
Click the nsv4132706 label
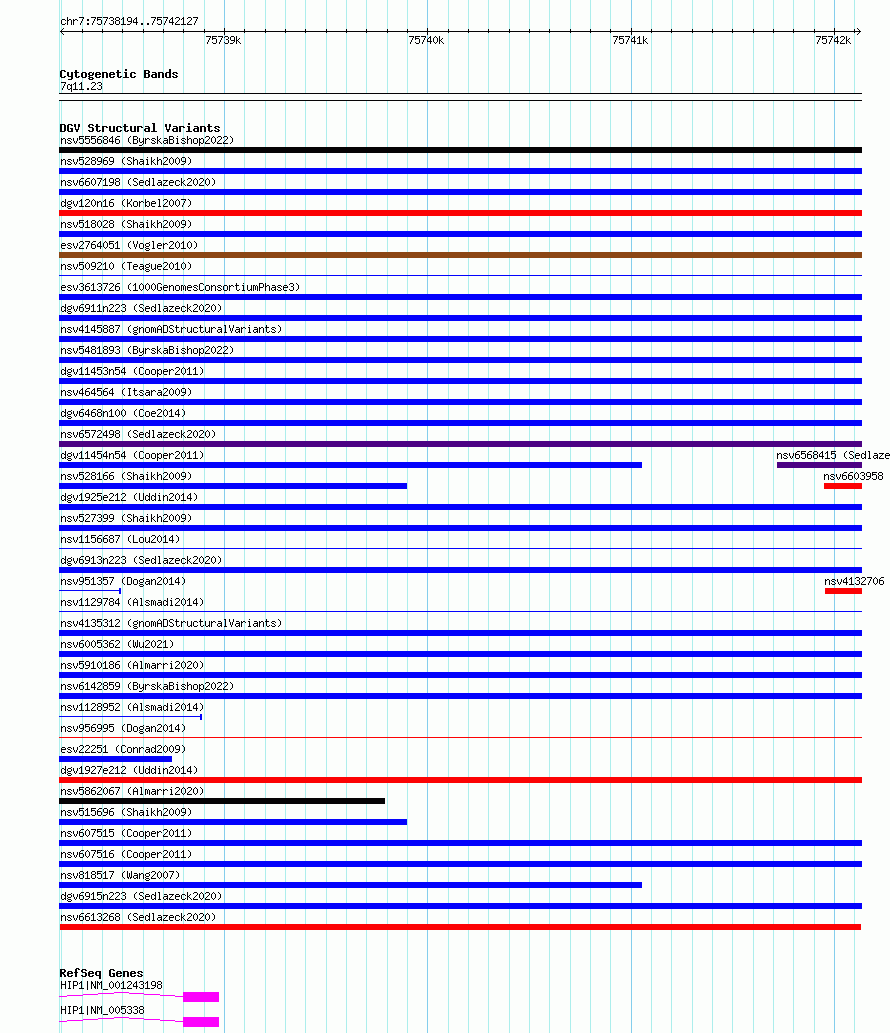pyautogui.click(x=854, y=582)
